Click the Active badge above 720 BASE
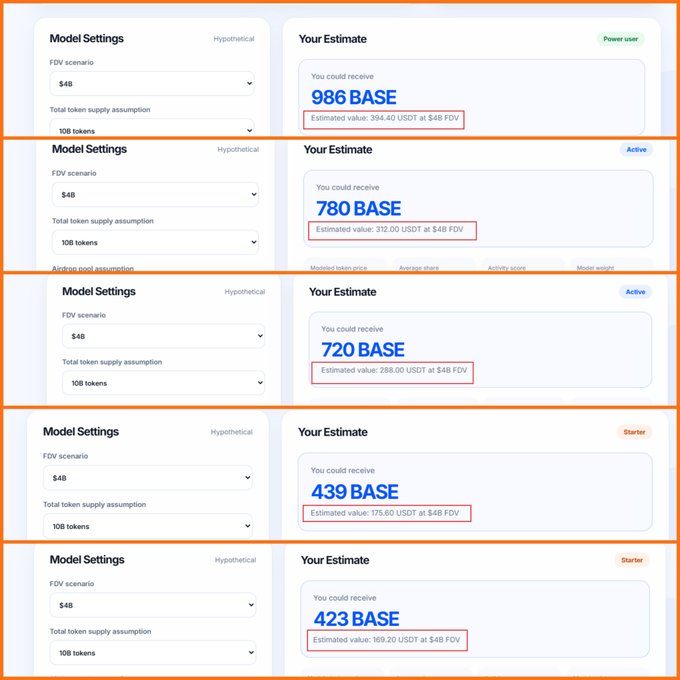The height and width of the screenshot is (680, 680). pyautogui.click(x=635, y=292)
